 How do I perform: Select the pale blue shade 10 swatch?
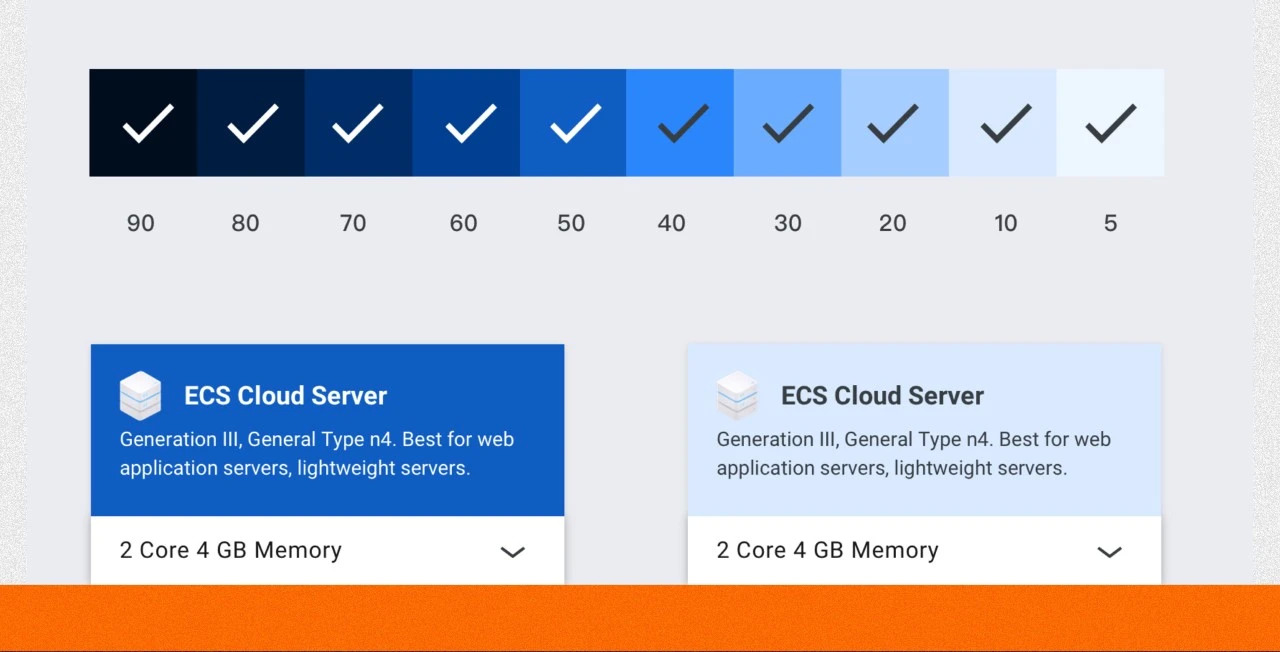[x=1003, y=123]
